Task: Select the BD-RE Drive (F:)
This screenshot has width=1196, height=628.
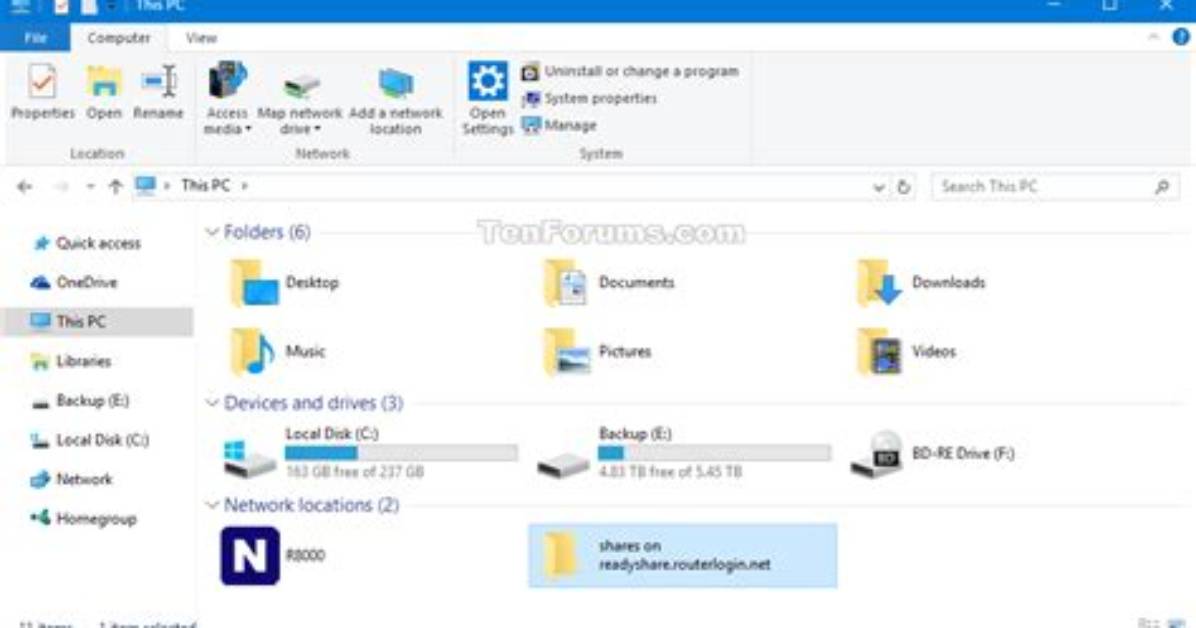Action: [933, 454]
